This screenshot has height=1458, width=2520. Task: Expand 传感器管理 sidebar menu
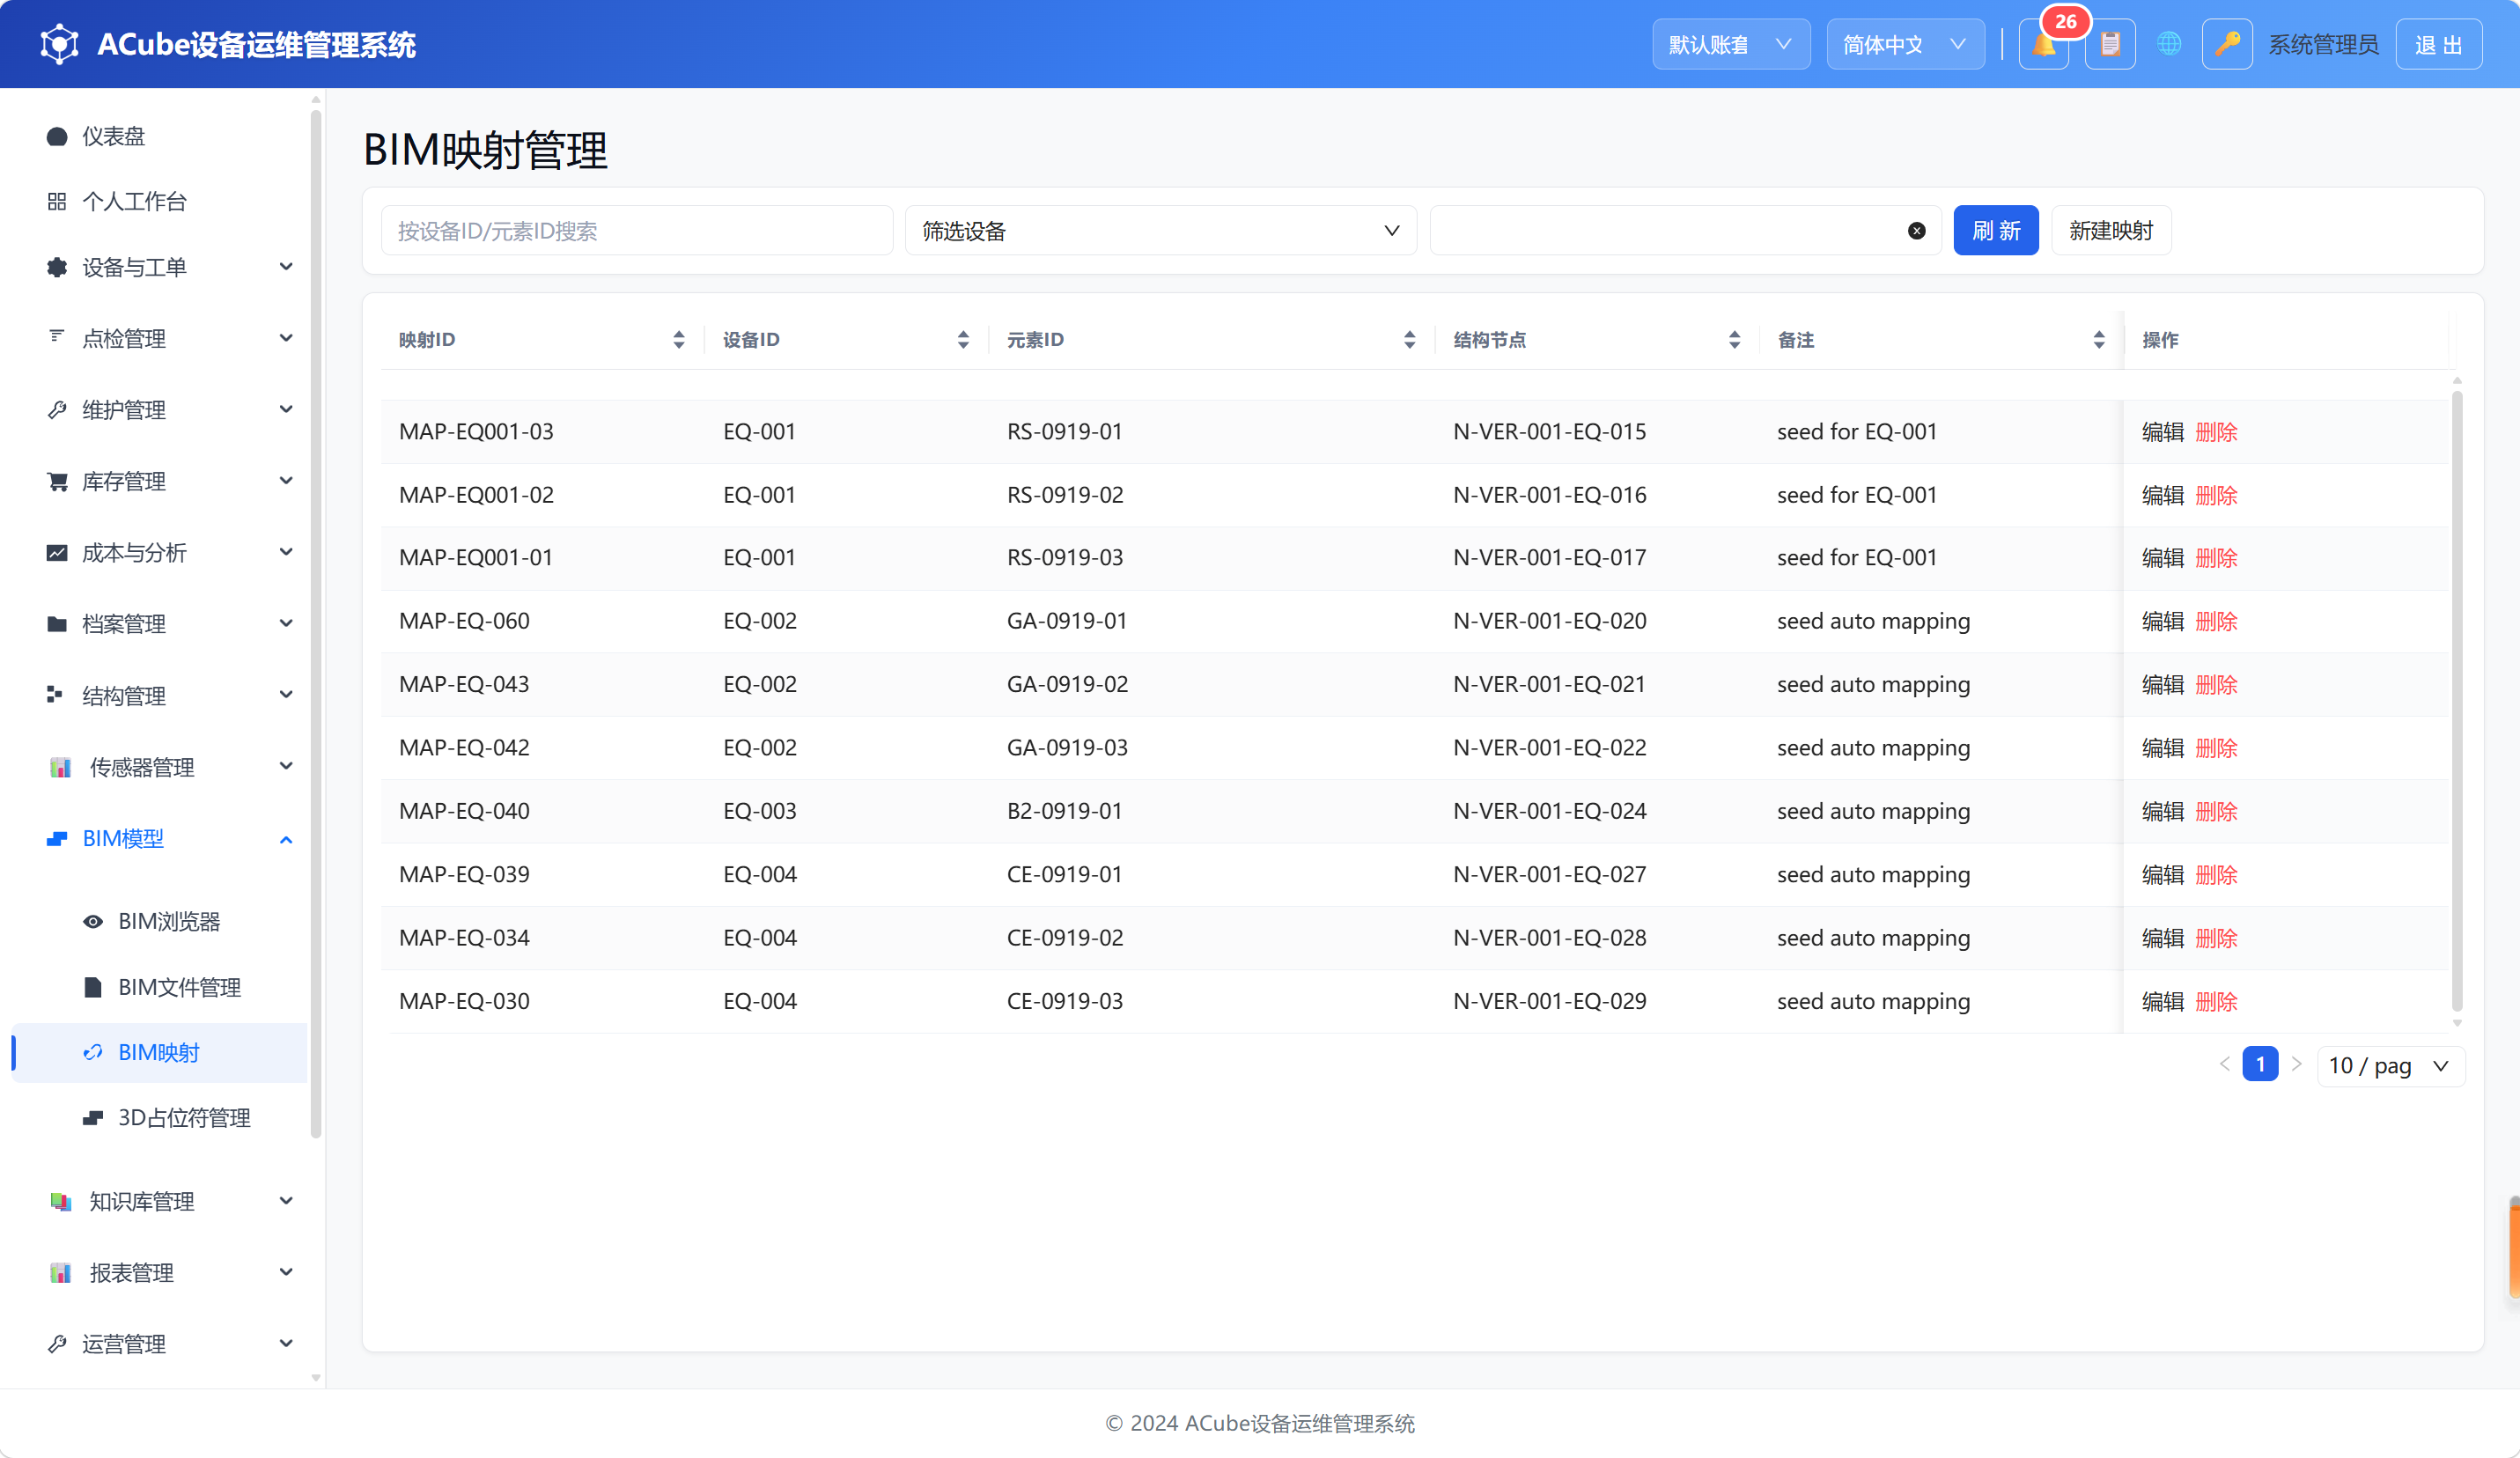[x=160, y=767]
